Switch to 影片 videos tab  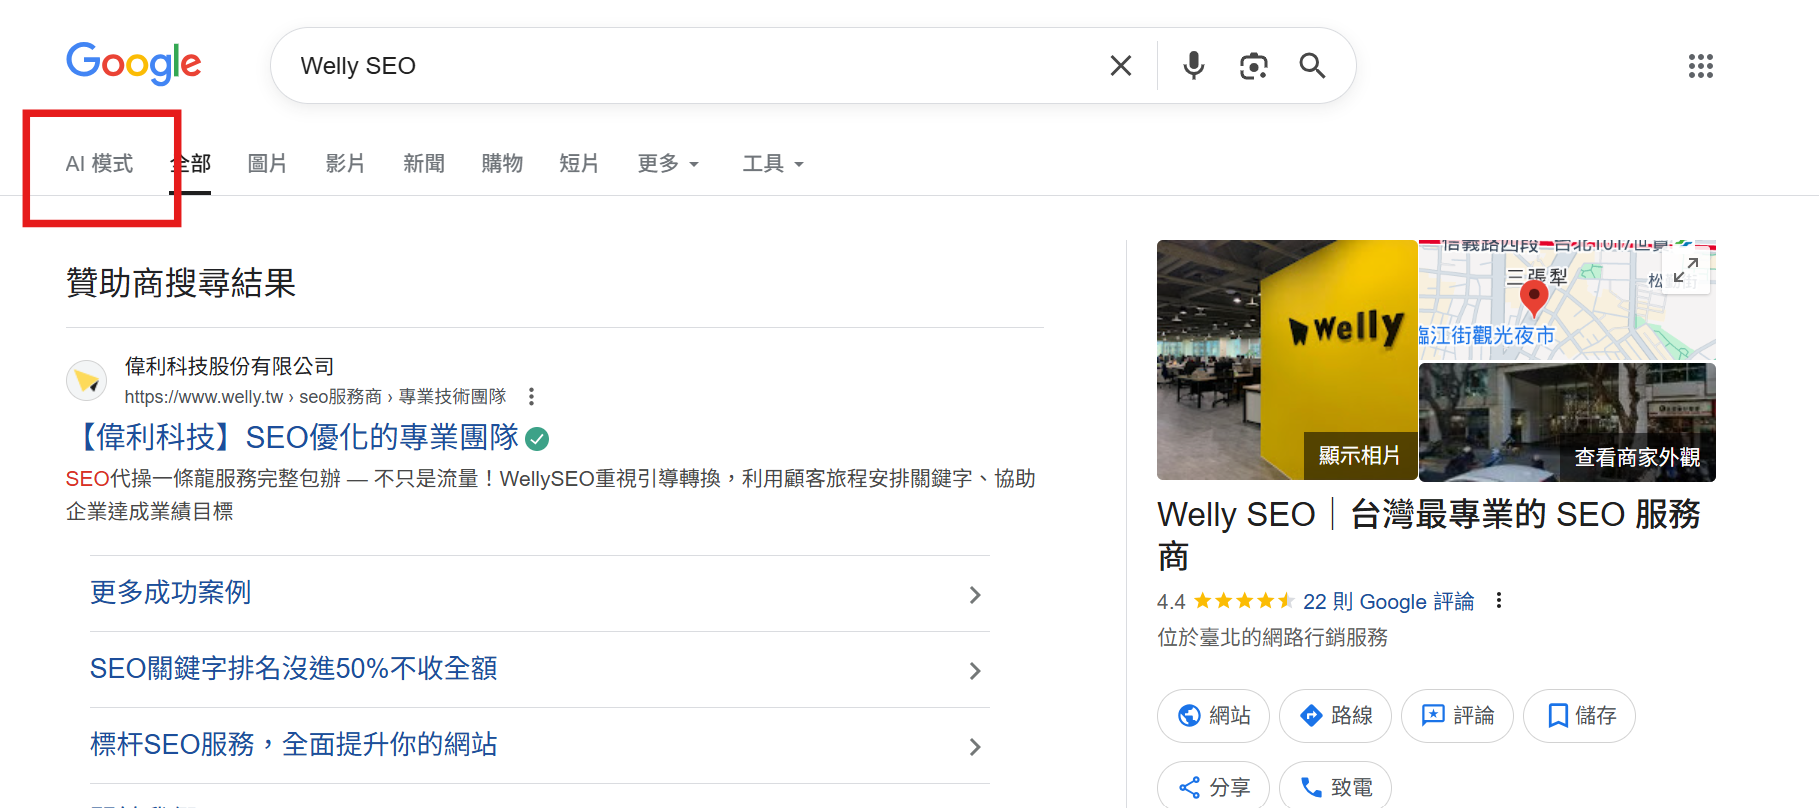(345, 164)
